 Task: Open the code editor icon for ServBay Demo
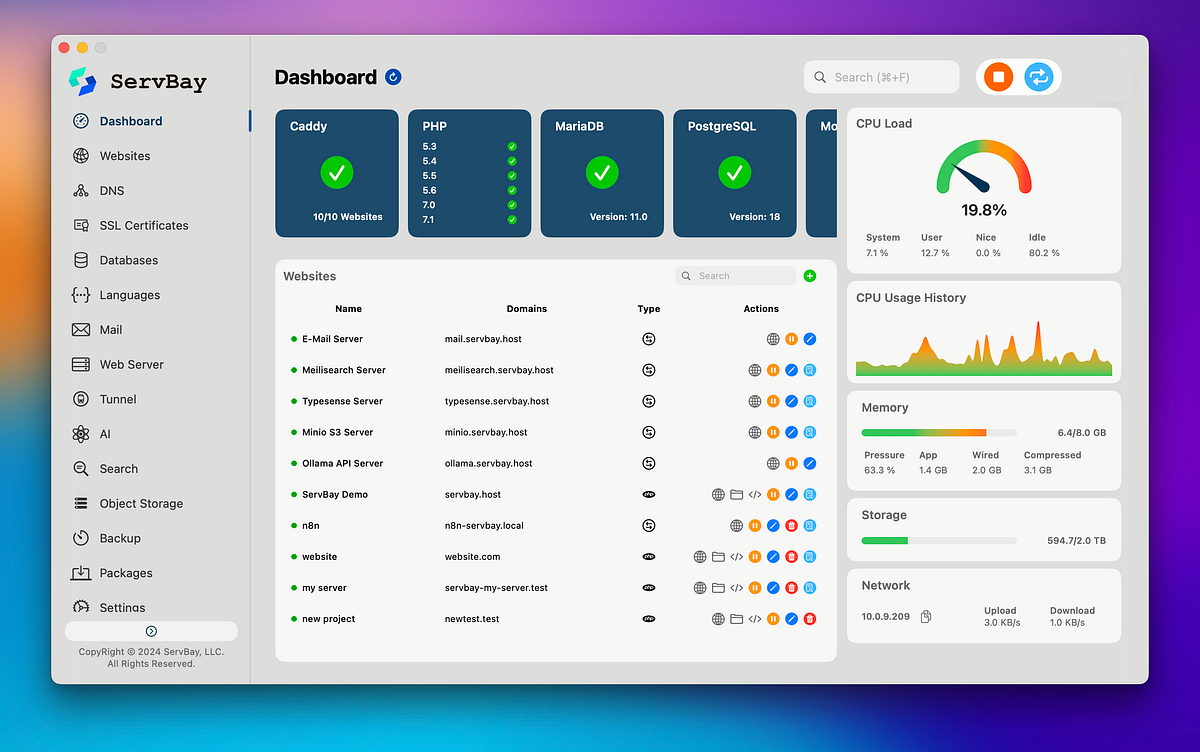click(754, 494)
